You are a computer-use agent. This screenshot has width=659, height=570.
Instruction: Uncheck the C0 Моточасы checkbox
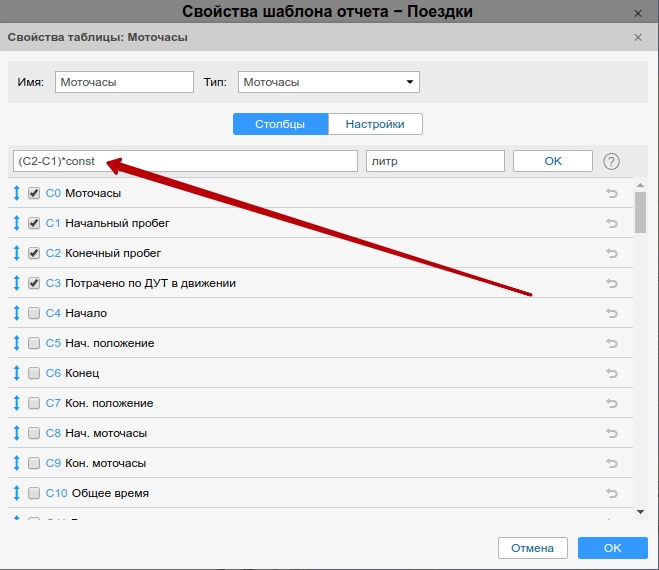(x=34, y=193)
